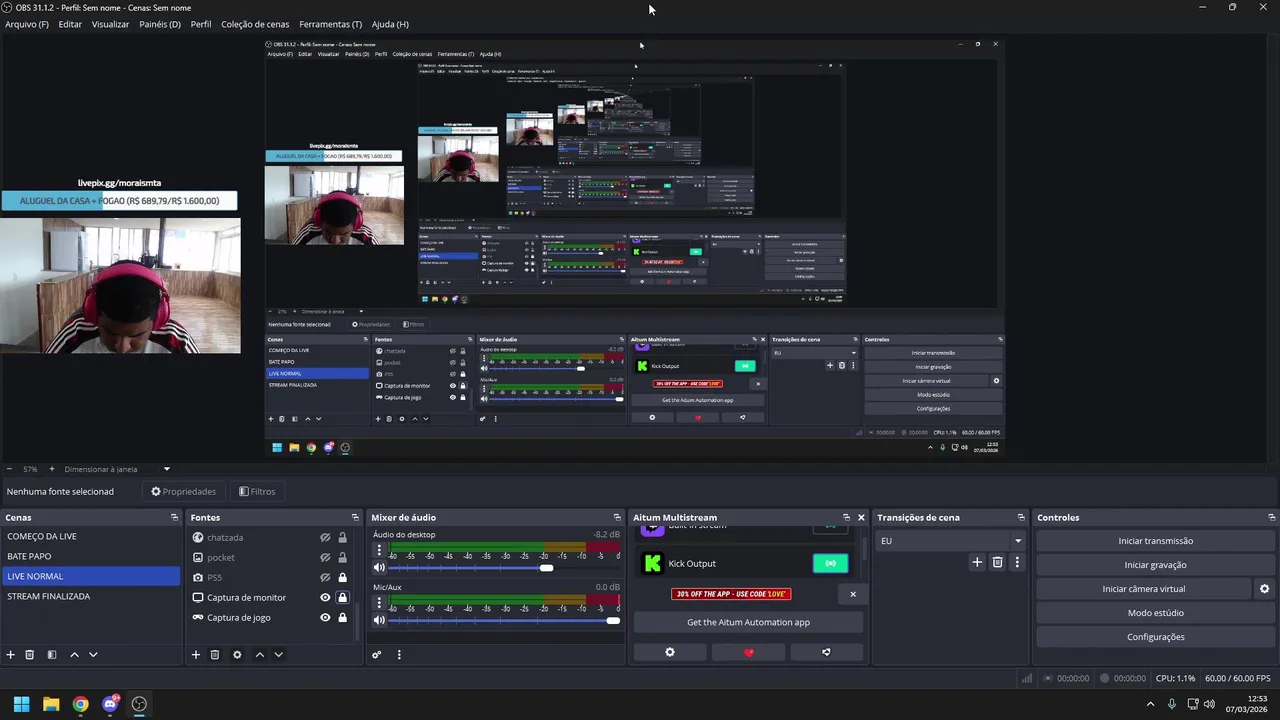Click Iniciar gravação button

(1155, 565)
